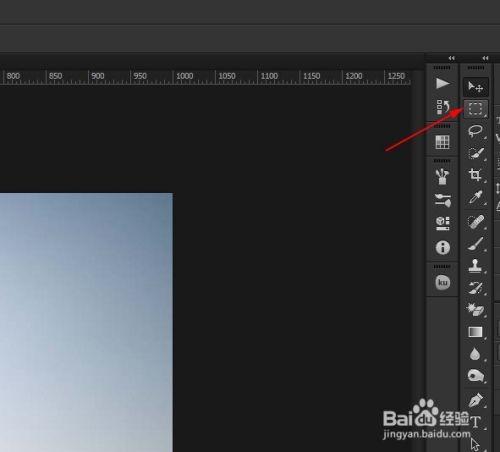The width and height of the screenshot is (500, 452).
Task: Select the Pen tool
Action: coord(476,400)
